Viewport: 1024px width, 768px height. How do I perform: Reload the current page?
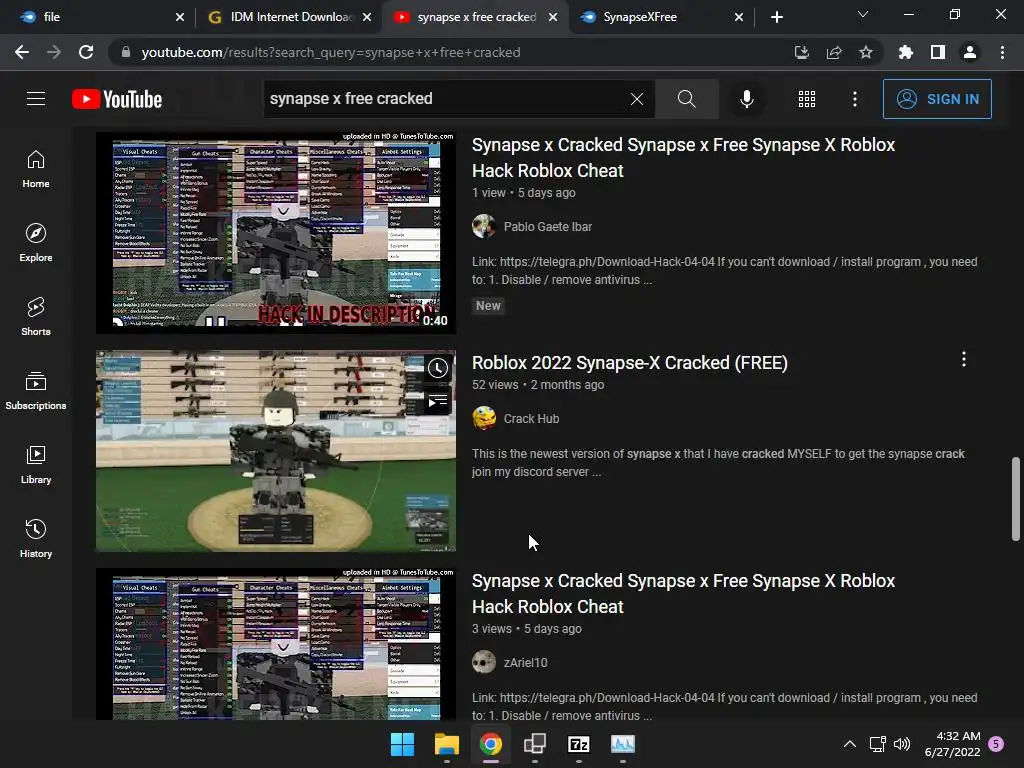point(86,52)
